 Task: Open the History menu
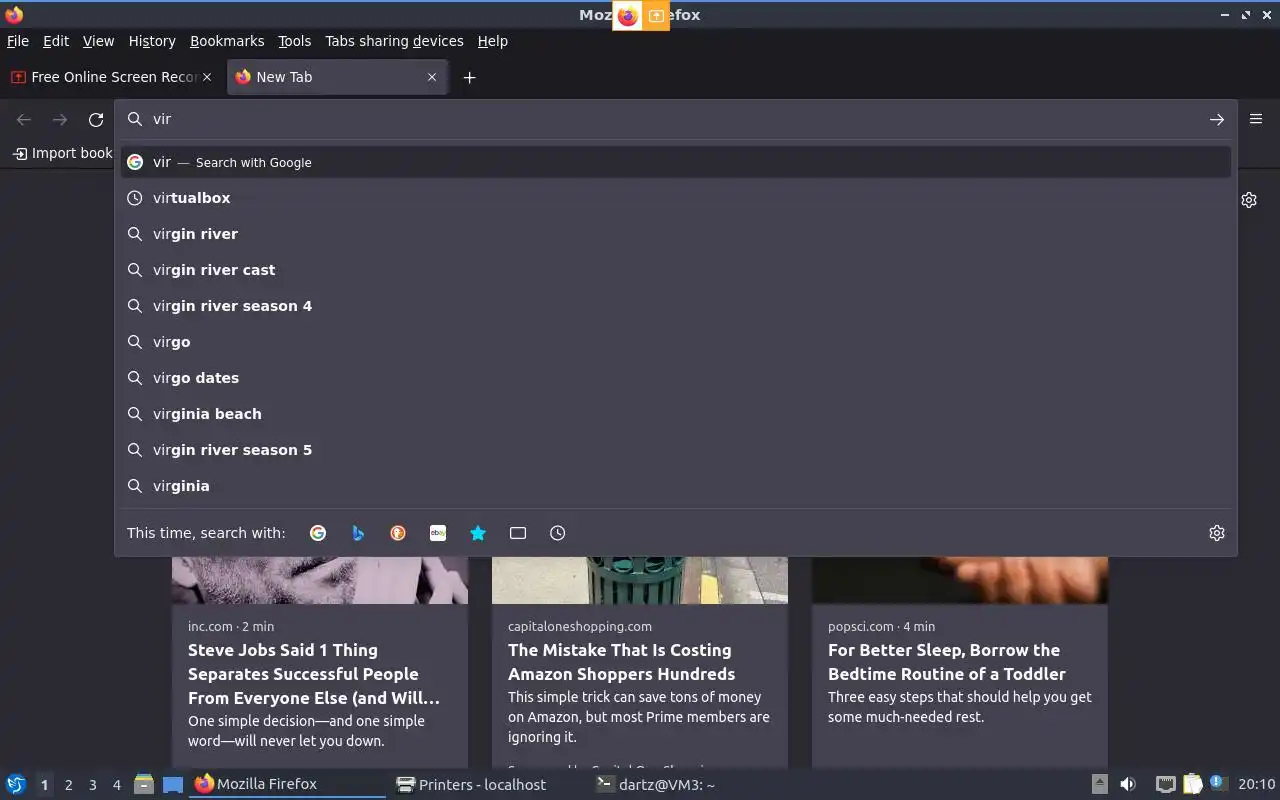[152, 41]
